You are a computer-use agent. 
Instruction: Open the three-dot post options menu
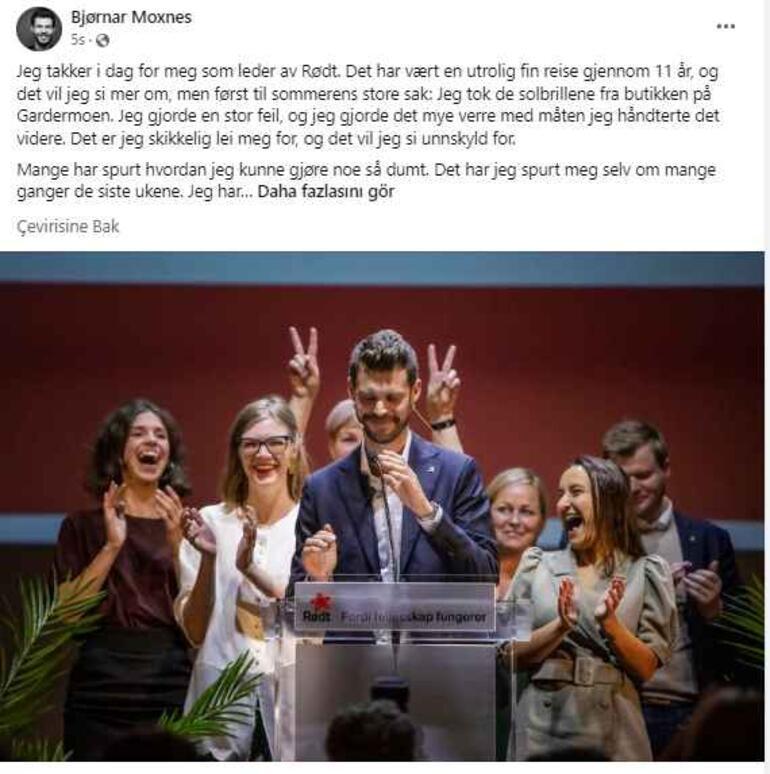pos(725,27)
